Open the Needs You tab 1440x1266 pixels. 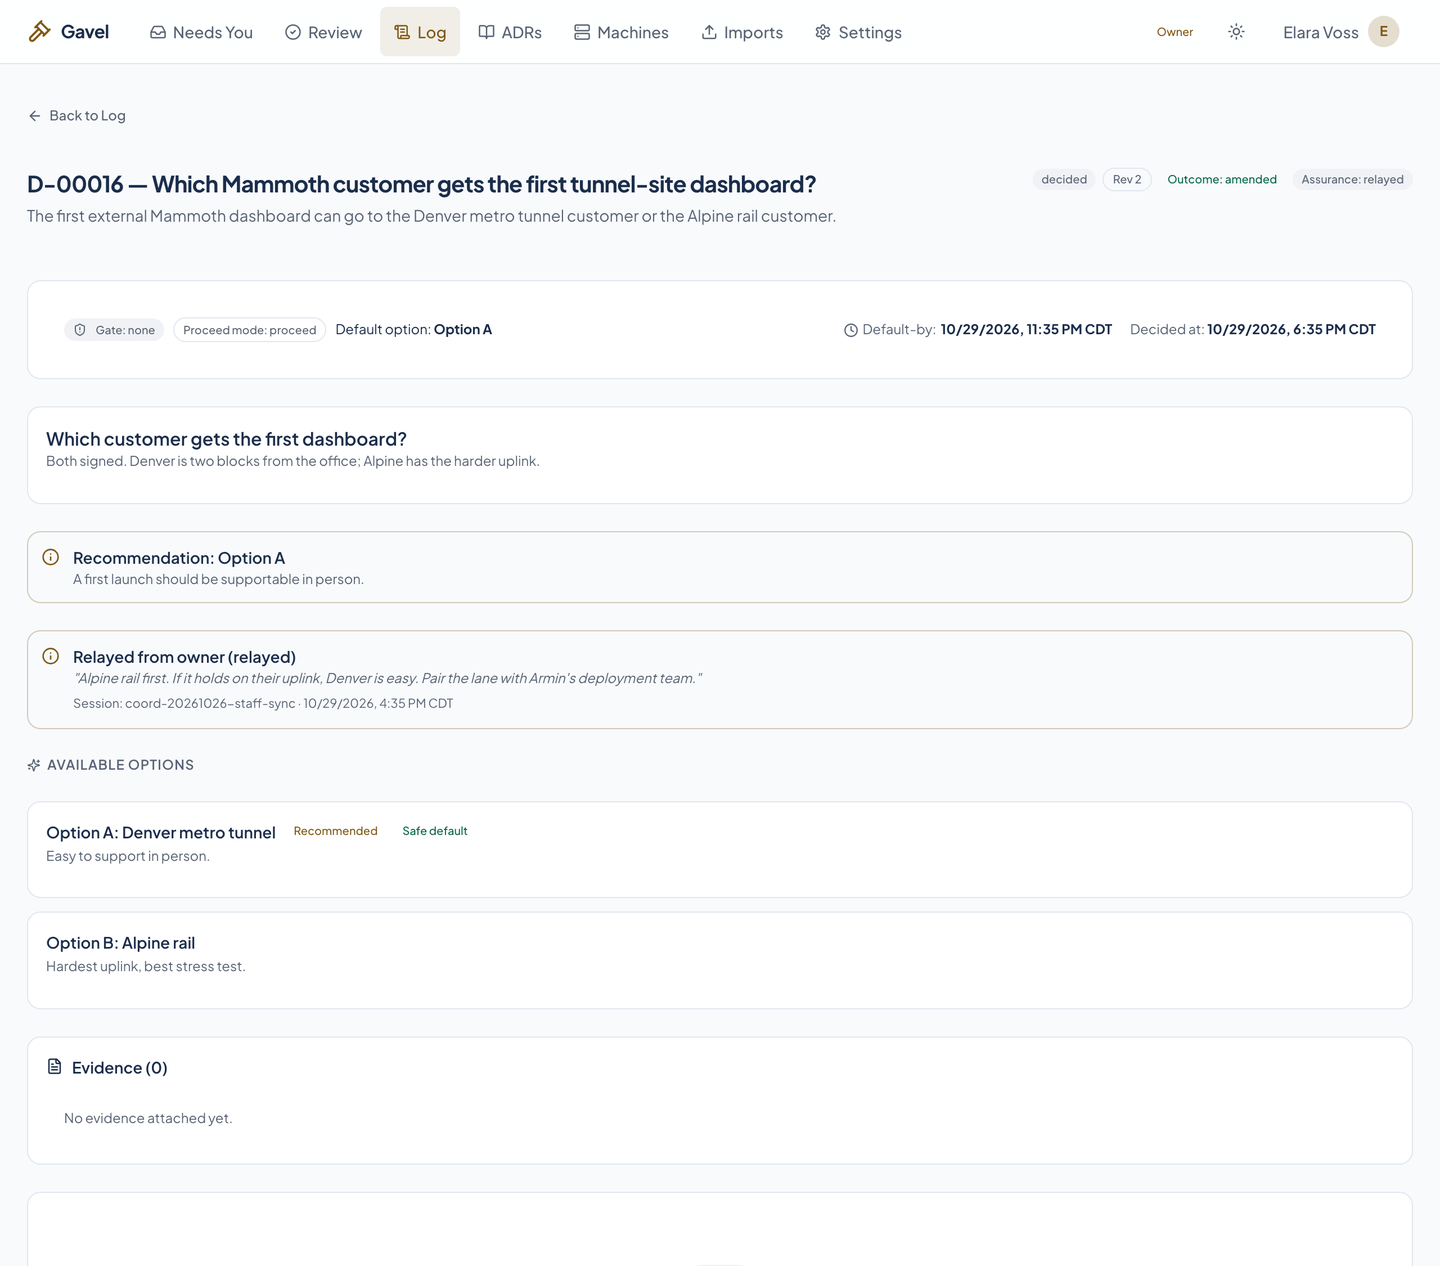[201, 32]
